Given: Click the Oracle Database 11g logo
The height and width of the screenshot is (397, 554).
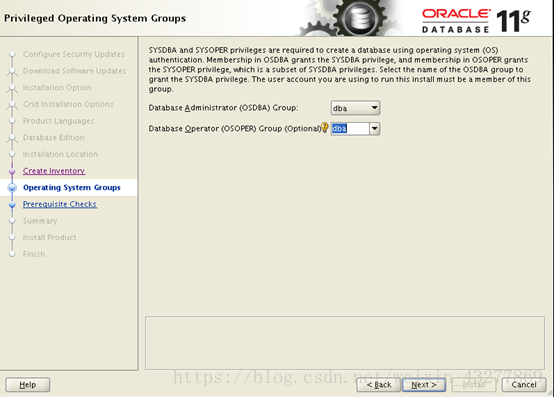Looking at the screenshot, I should 476,21.
